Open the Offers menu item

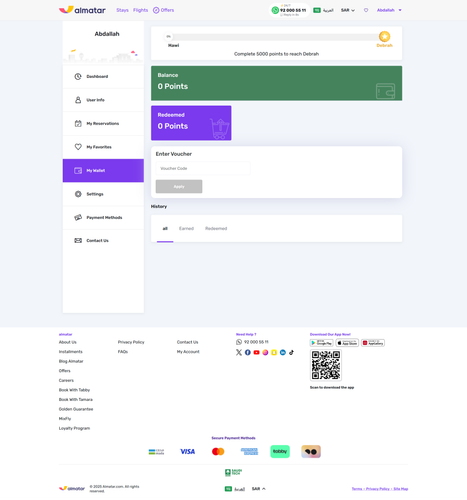[x=167, y=10]
